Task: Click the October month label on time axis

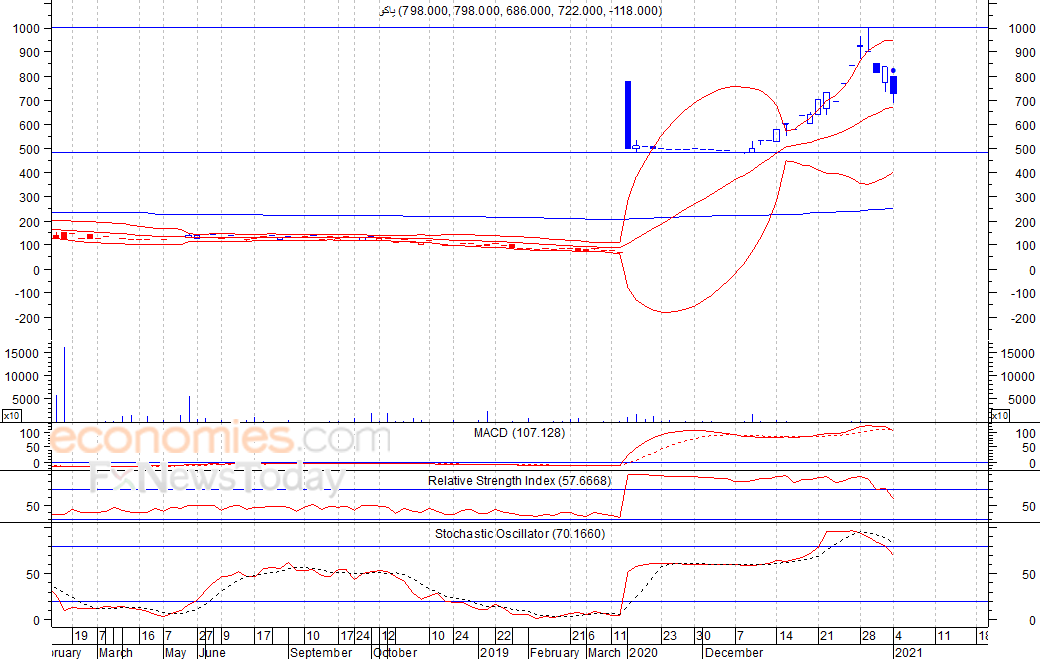Action: (x=395, y=652)
